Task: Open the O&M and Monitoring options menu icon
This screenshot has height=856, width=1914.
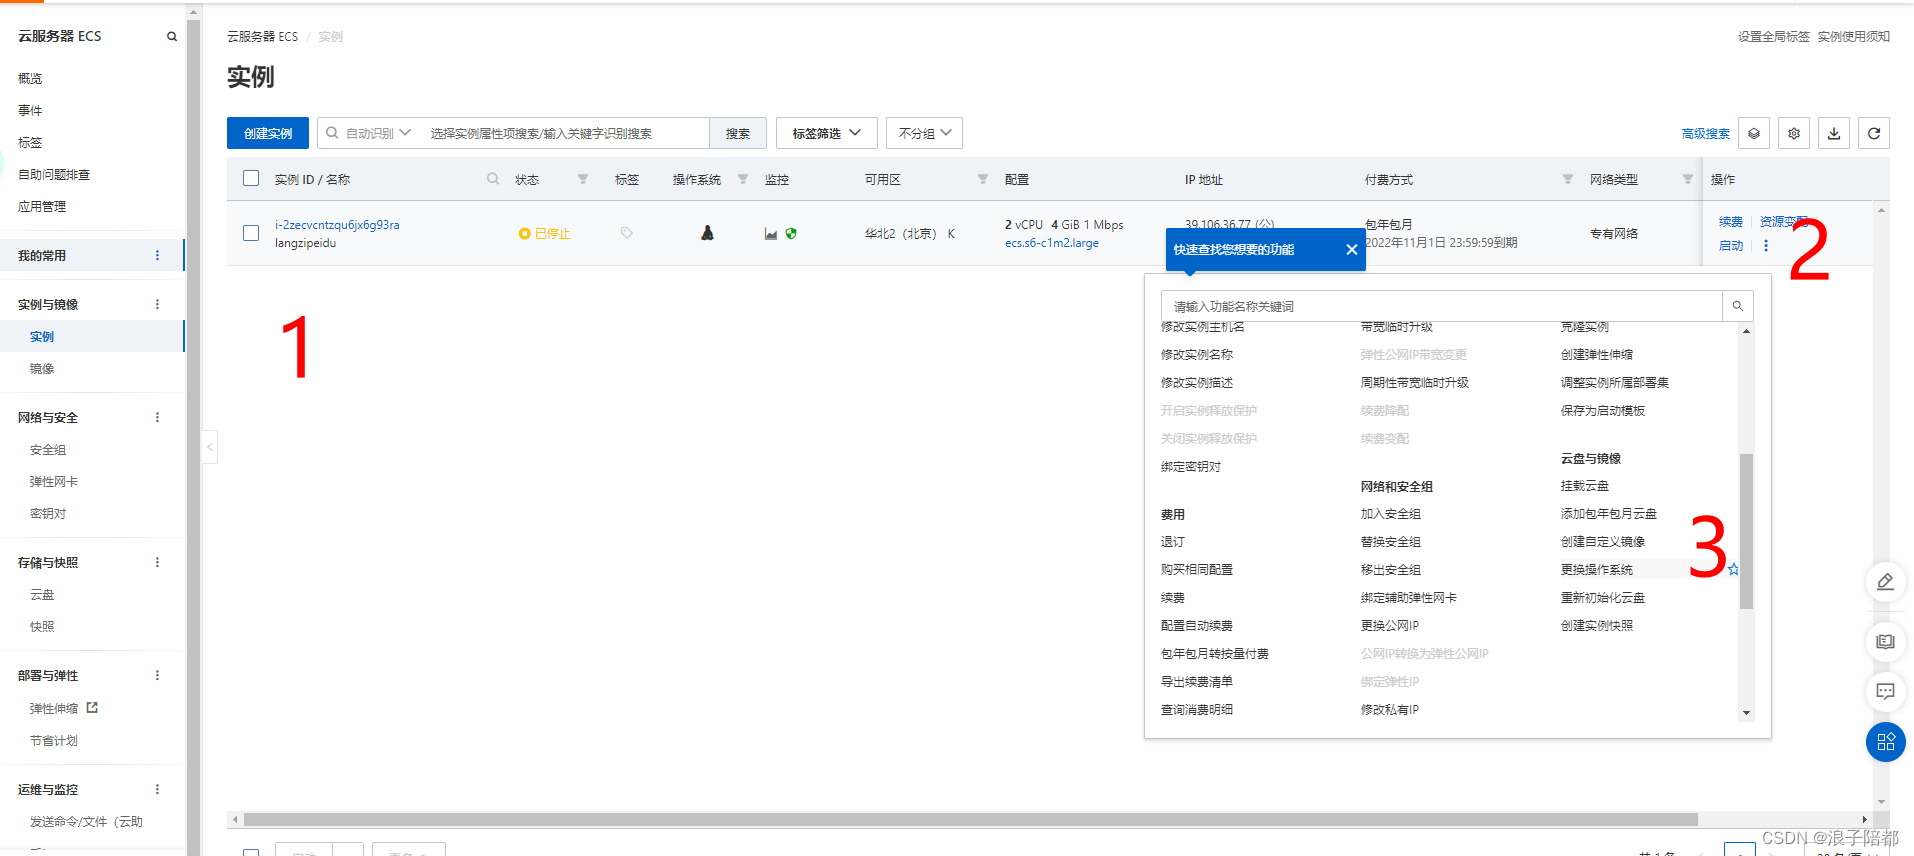Action: (157, 789)
